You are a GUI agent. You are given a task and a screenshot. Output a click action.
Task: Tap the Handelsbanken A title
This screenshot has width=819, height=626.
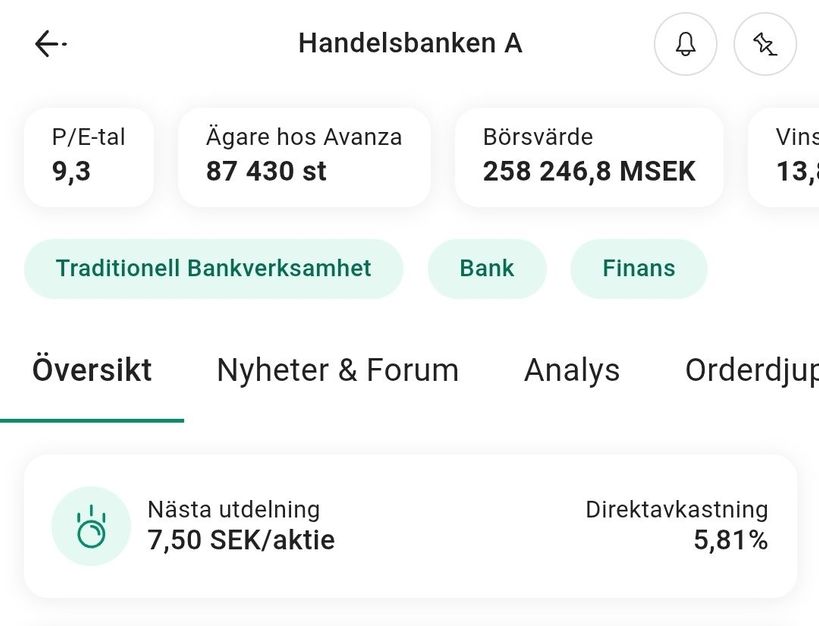click(x=410, y=44)
